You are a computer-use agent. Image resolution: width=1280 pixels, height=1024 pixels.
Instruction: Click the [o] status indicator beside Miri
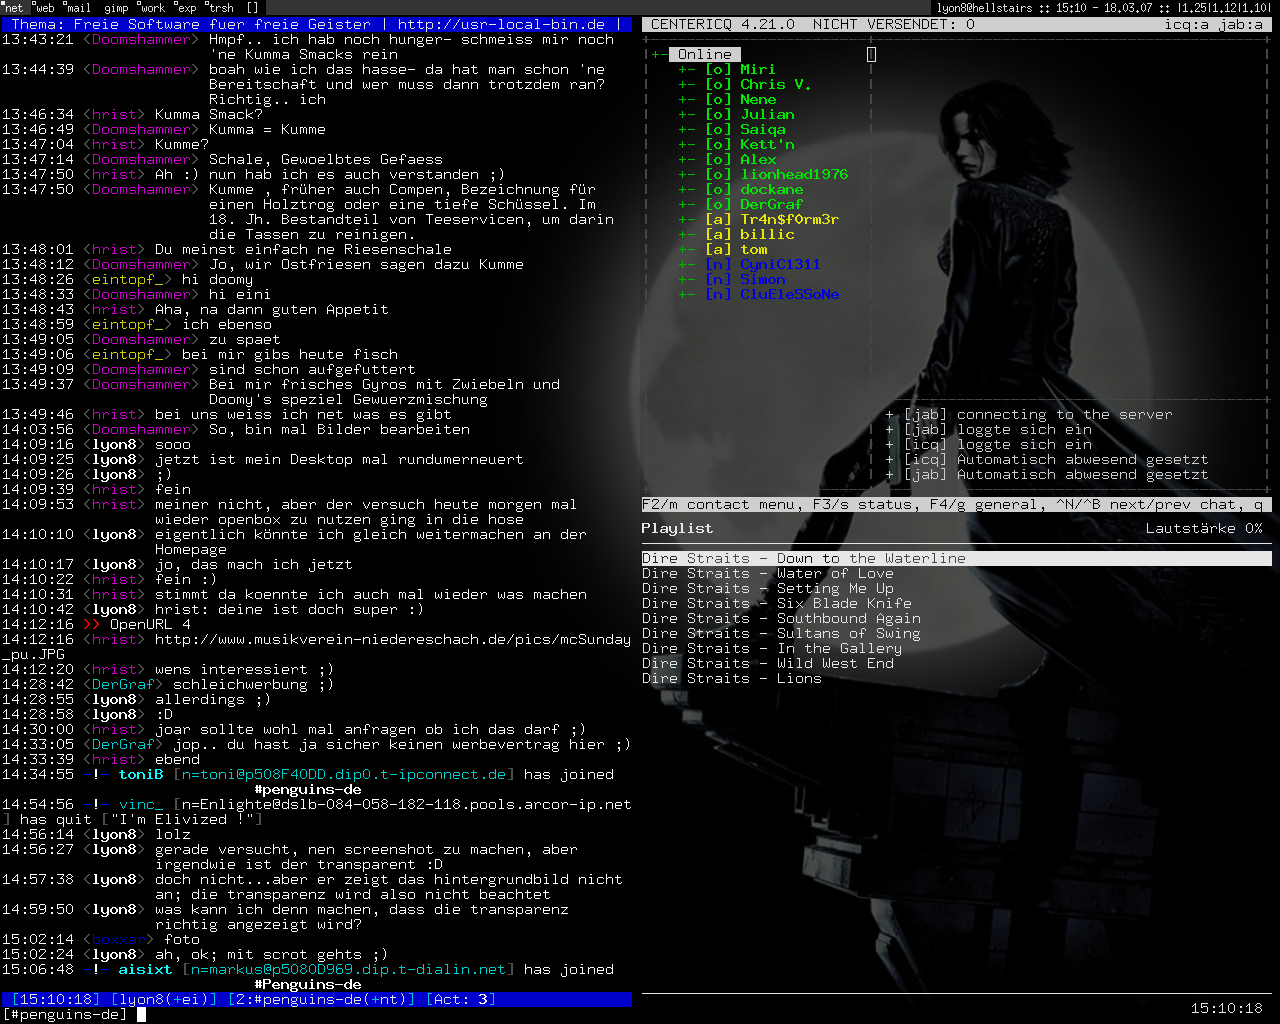tap(718, 70)
